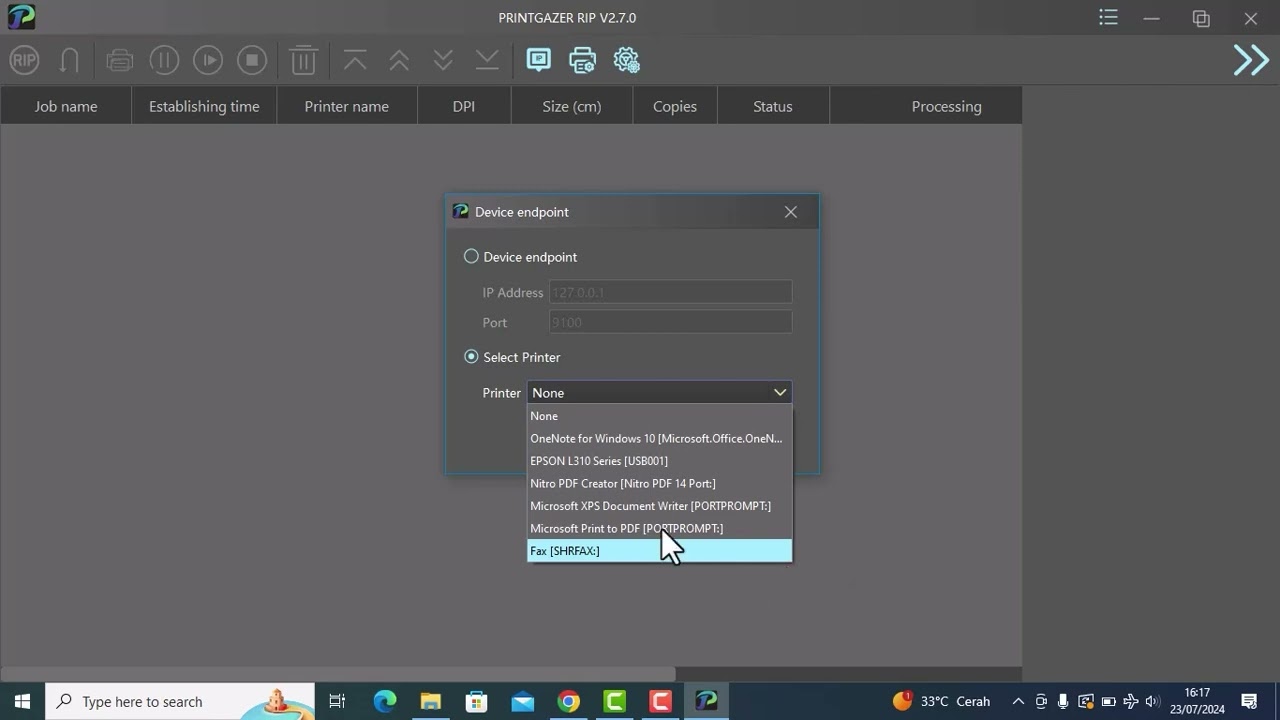
Task: Click the RIP toolbar icon
Action: pos(24,60)
